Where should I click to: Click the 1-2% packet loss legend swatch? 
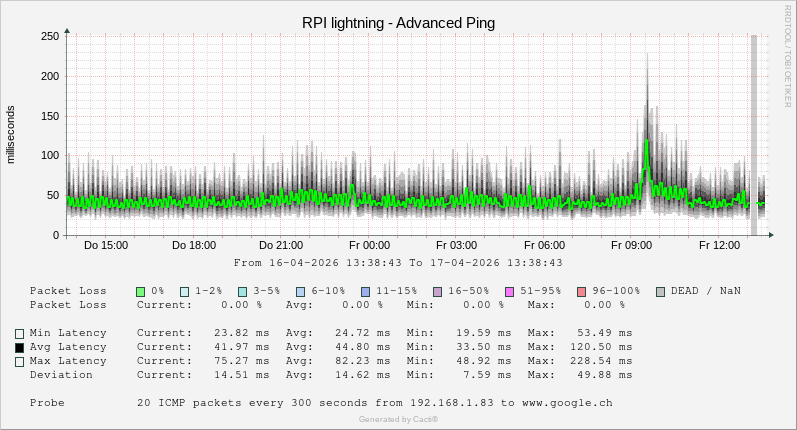click(185, 291)
